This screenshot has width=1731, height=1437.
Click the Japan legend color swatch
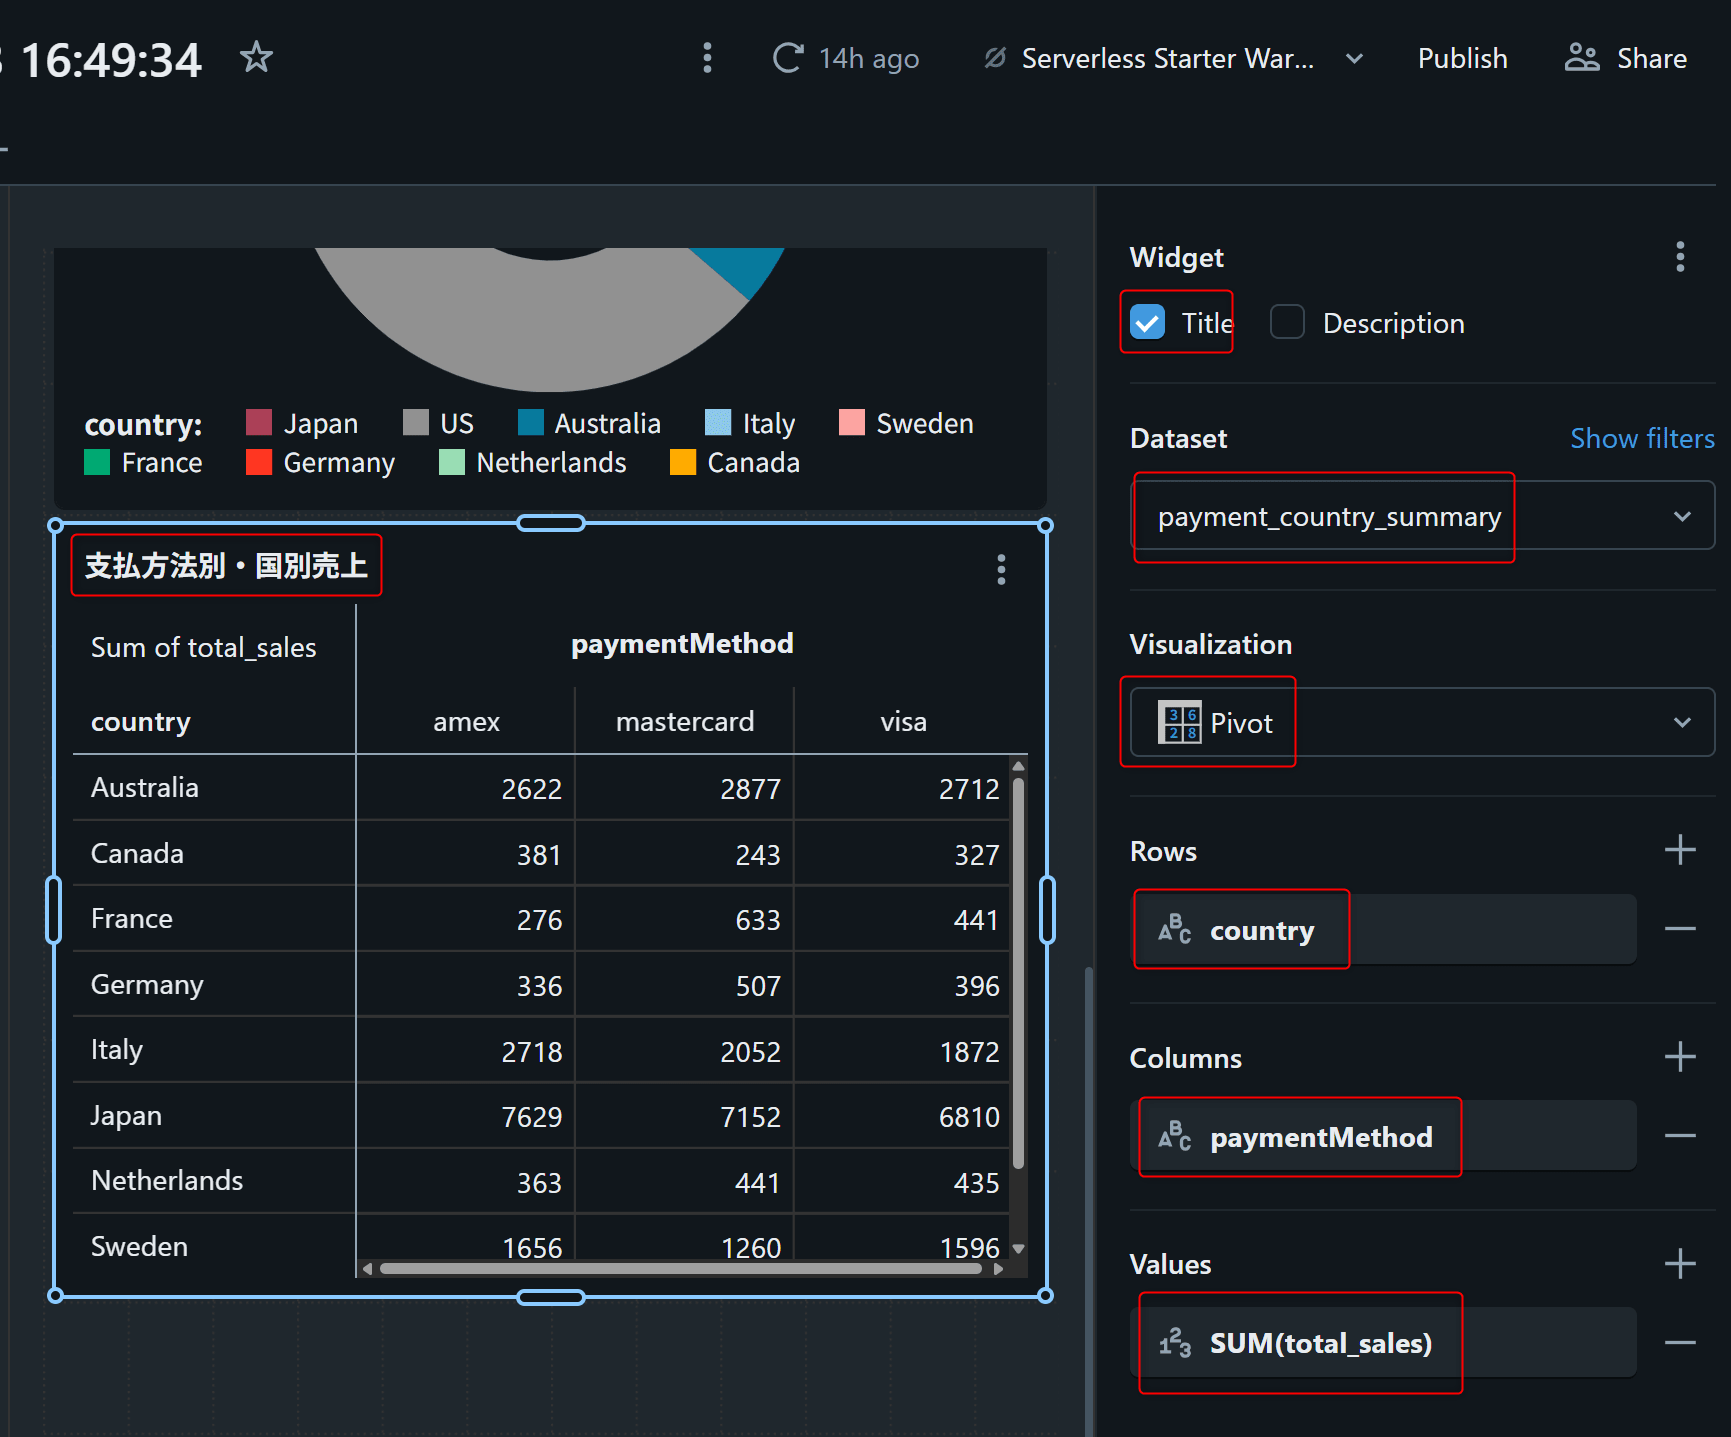259,423
